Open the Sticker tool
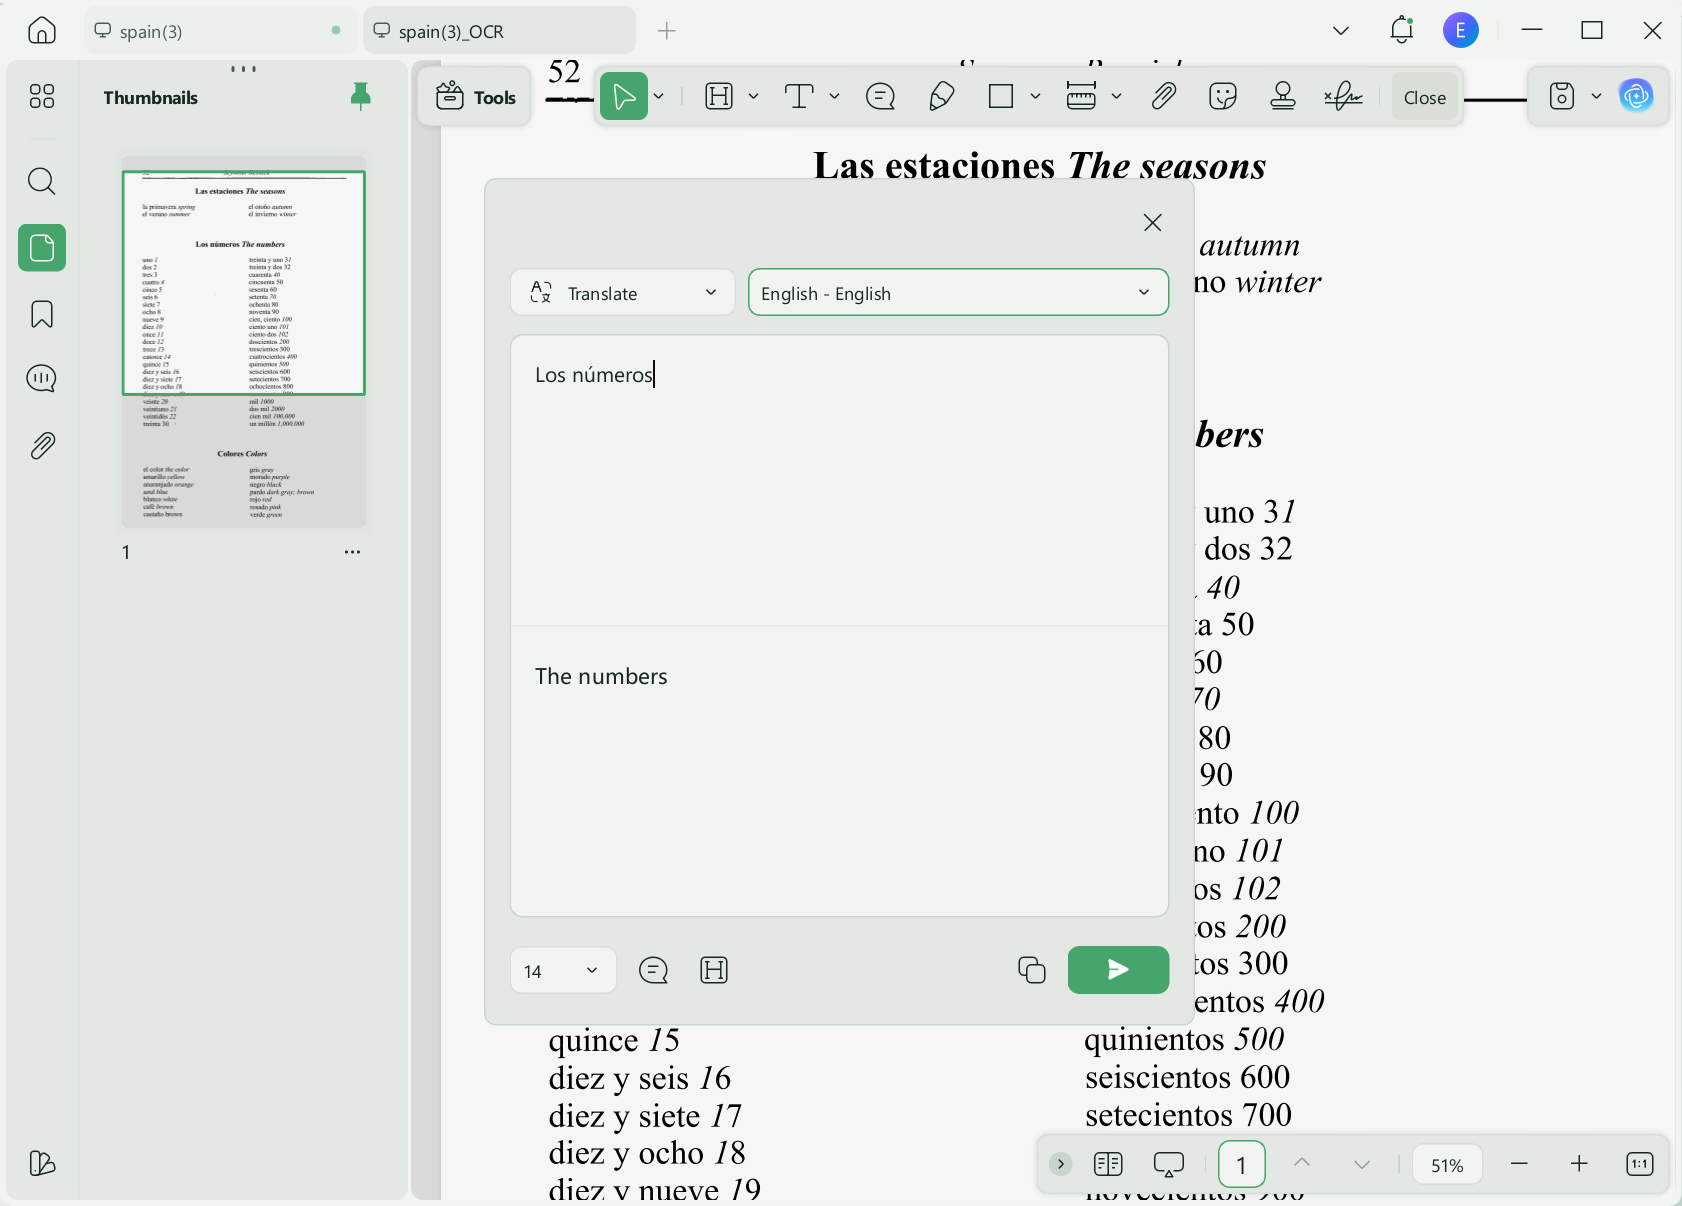This screenshot has width=1682, height=1206. click(x=1223, y=97)
